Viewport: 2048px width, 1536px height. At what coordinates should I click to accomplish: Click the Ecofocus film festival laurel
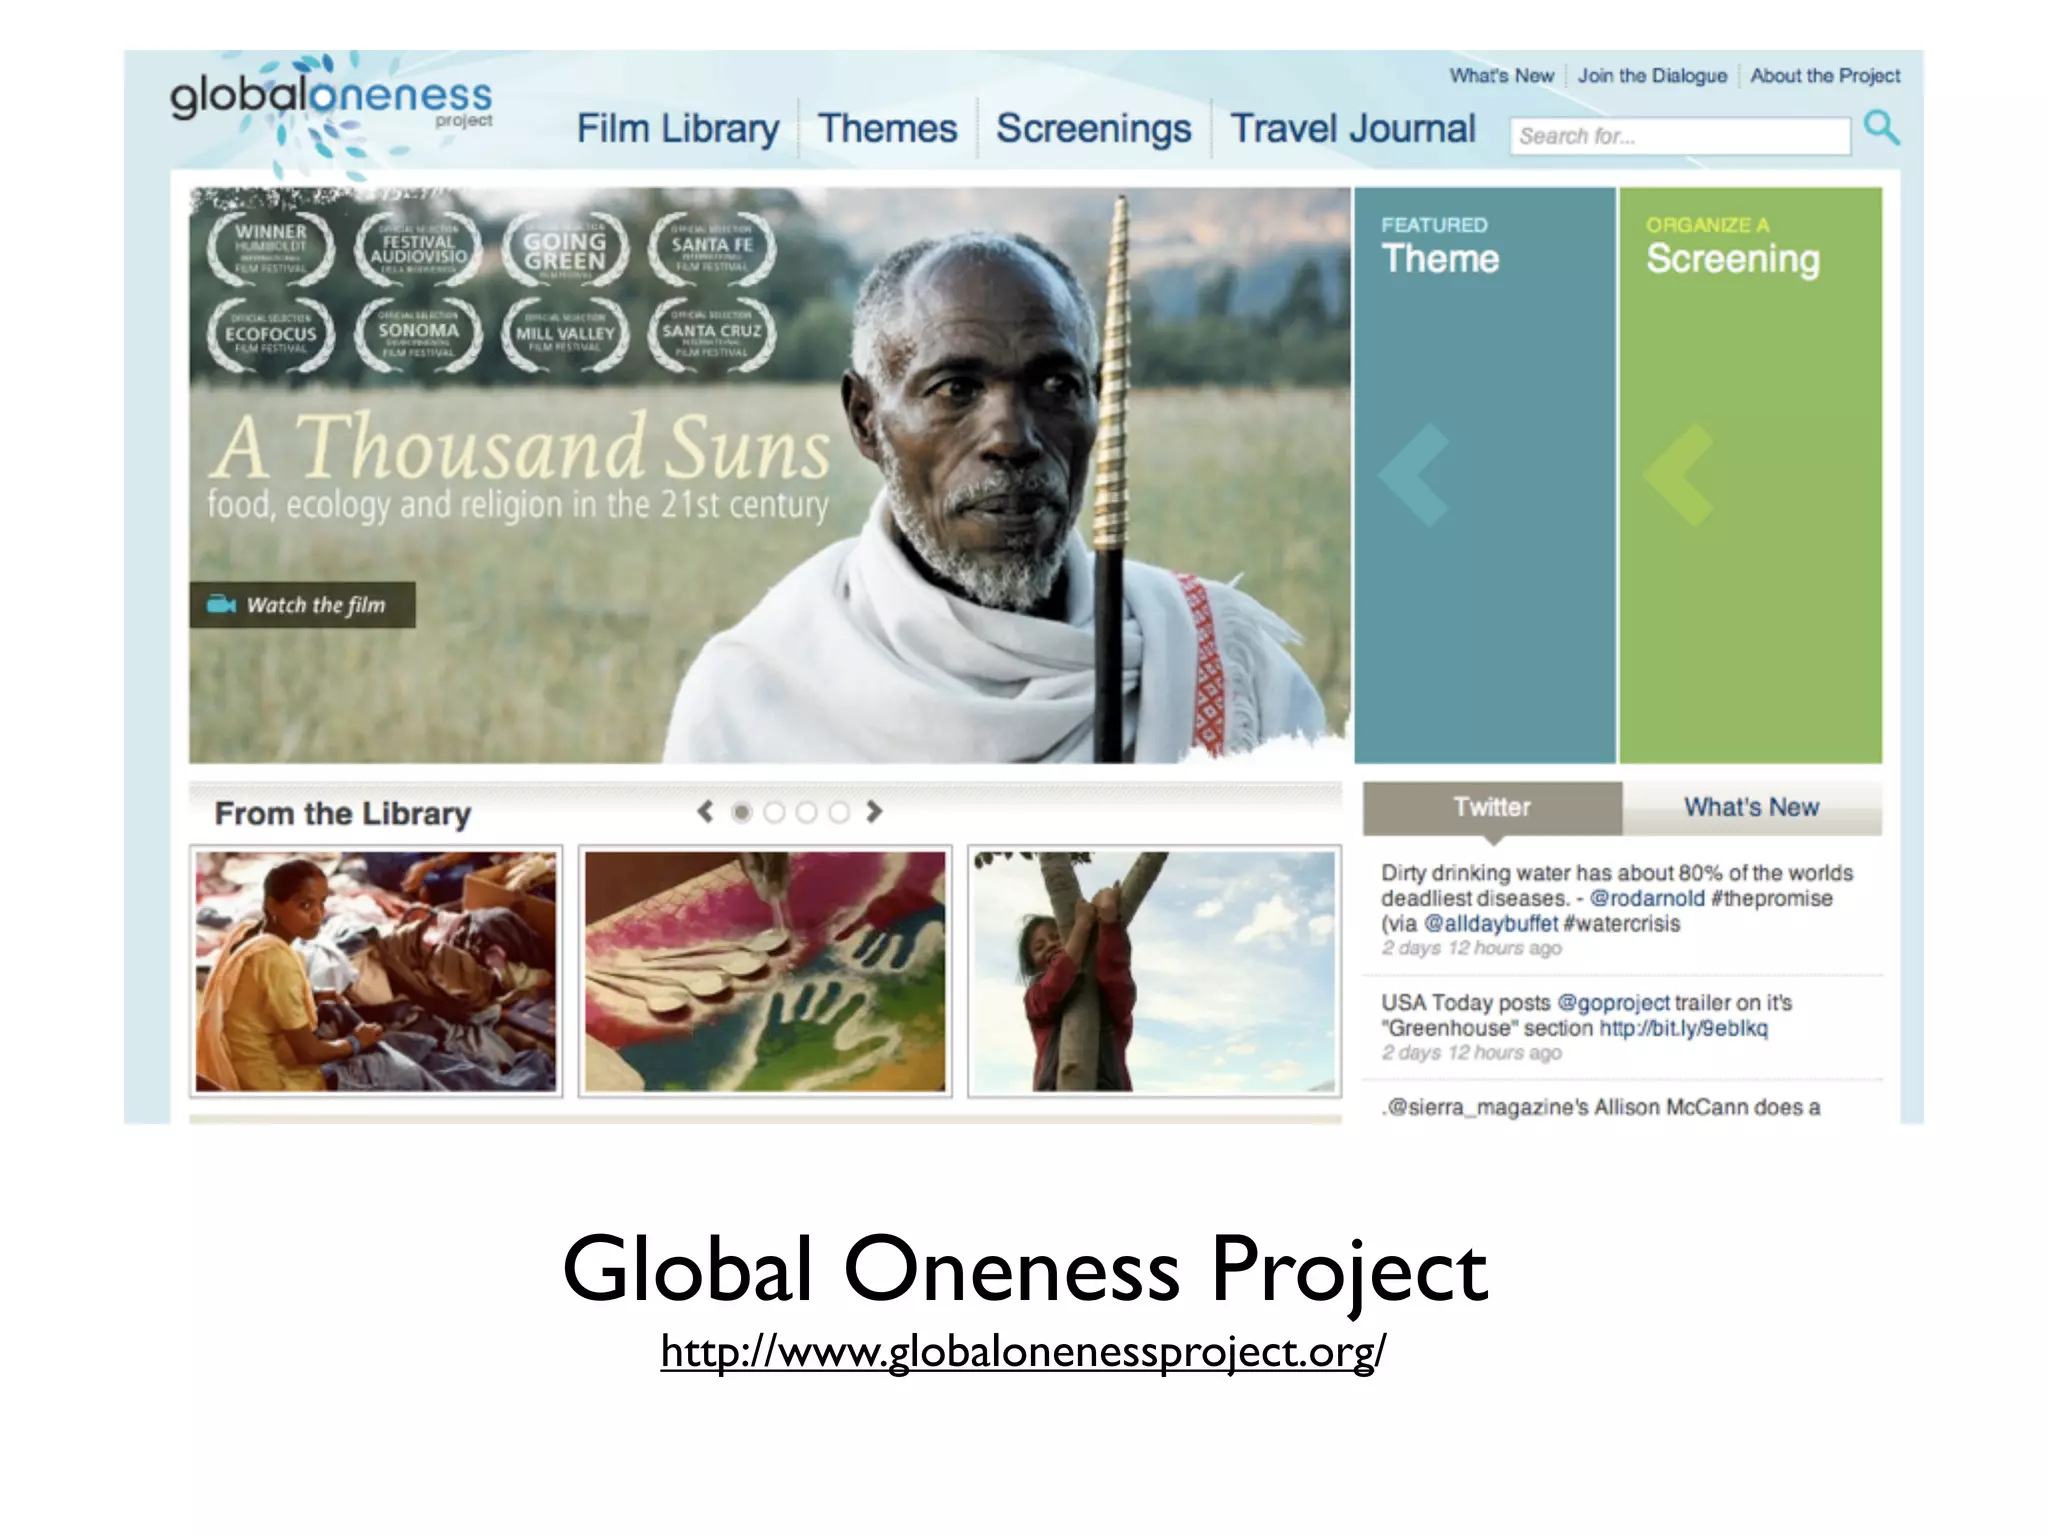point(271,334)
